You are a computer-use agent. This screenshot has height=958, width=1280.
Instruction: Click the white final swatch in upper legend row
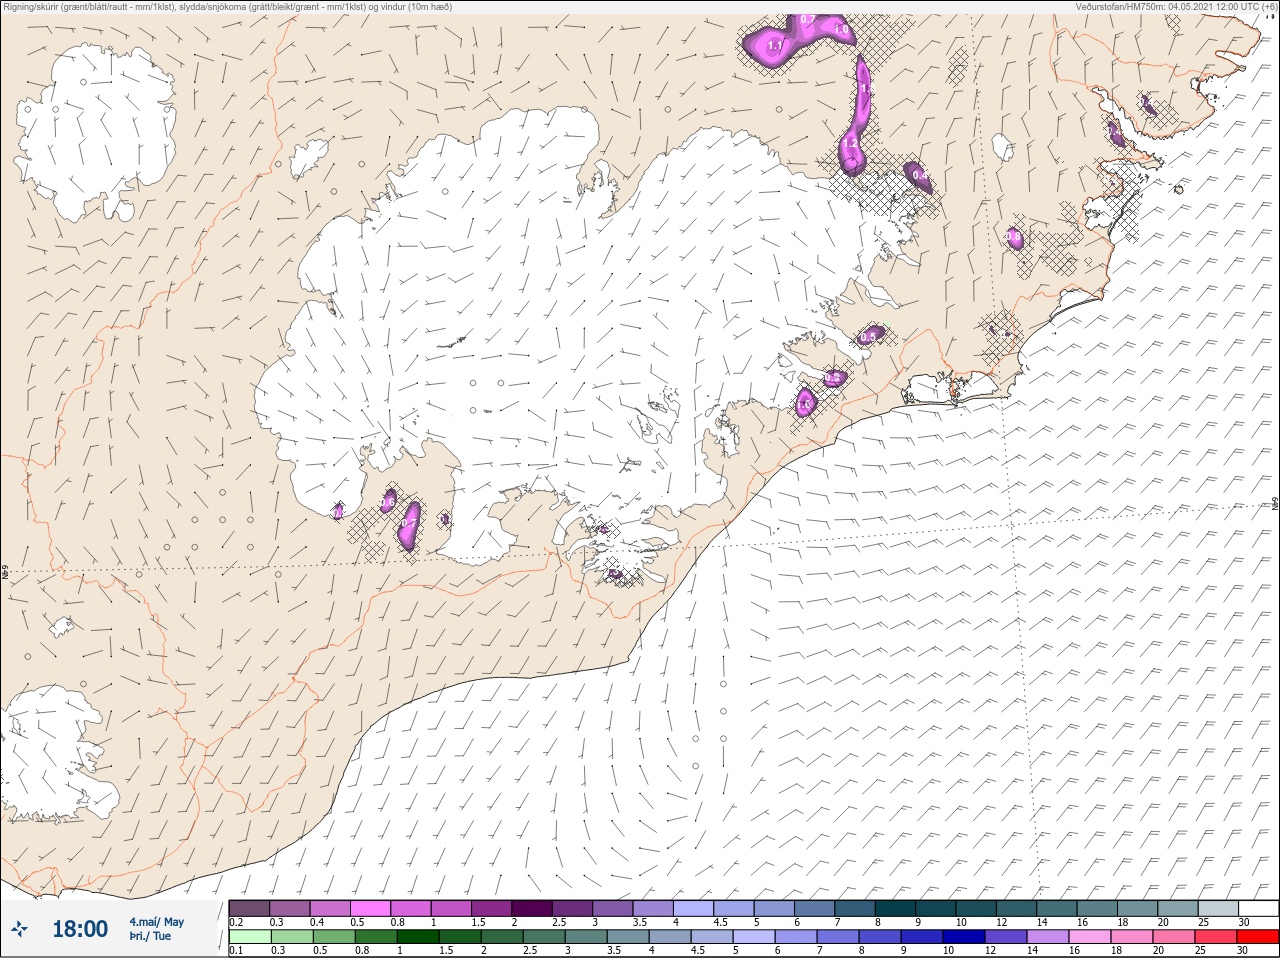coord(1258,908)
